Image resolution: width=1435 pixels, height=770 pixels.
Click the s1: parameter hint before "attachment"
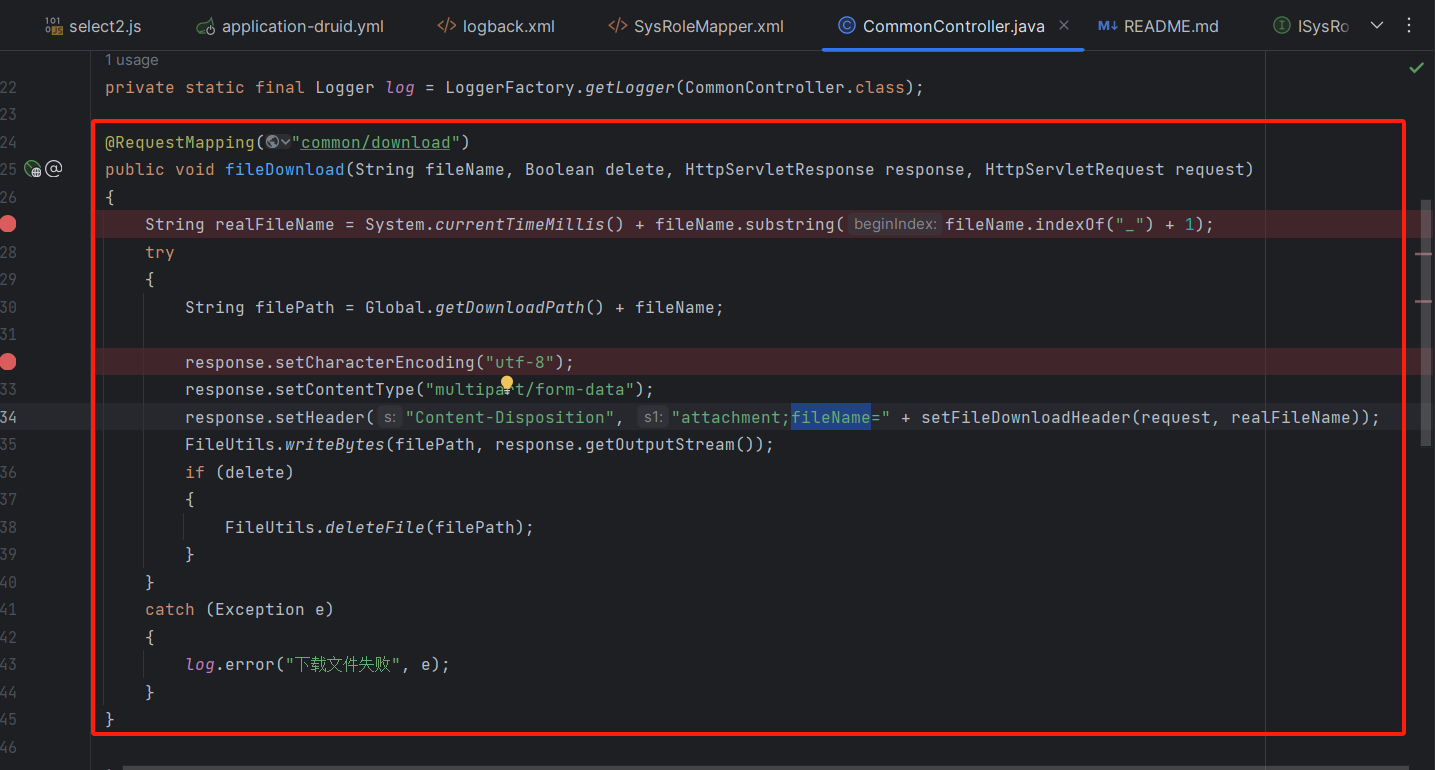[x=653, y=417]
